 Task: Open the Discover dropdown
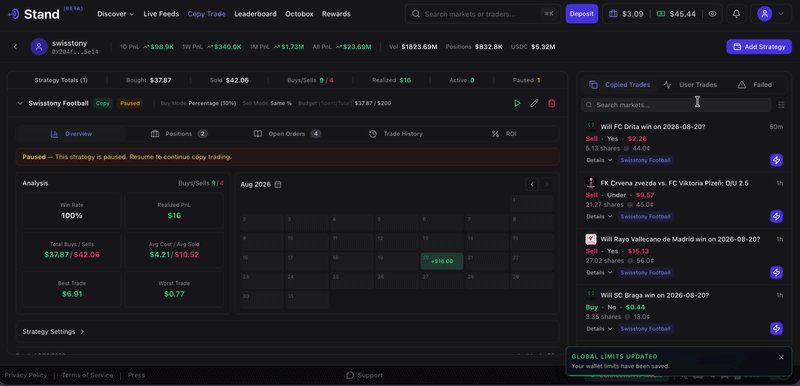116,14
